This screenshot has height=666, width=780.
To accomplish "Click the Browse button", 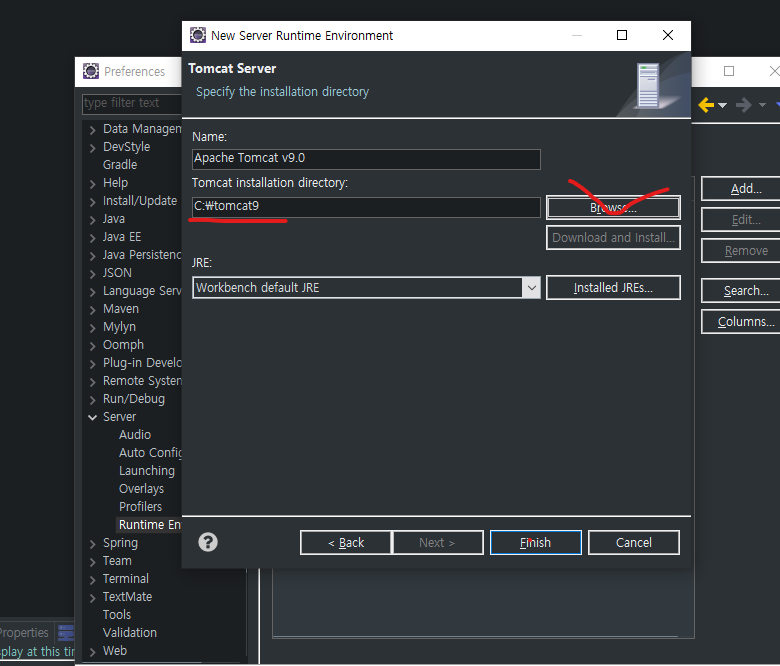I will [613, 207].
